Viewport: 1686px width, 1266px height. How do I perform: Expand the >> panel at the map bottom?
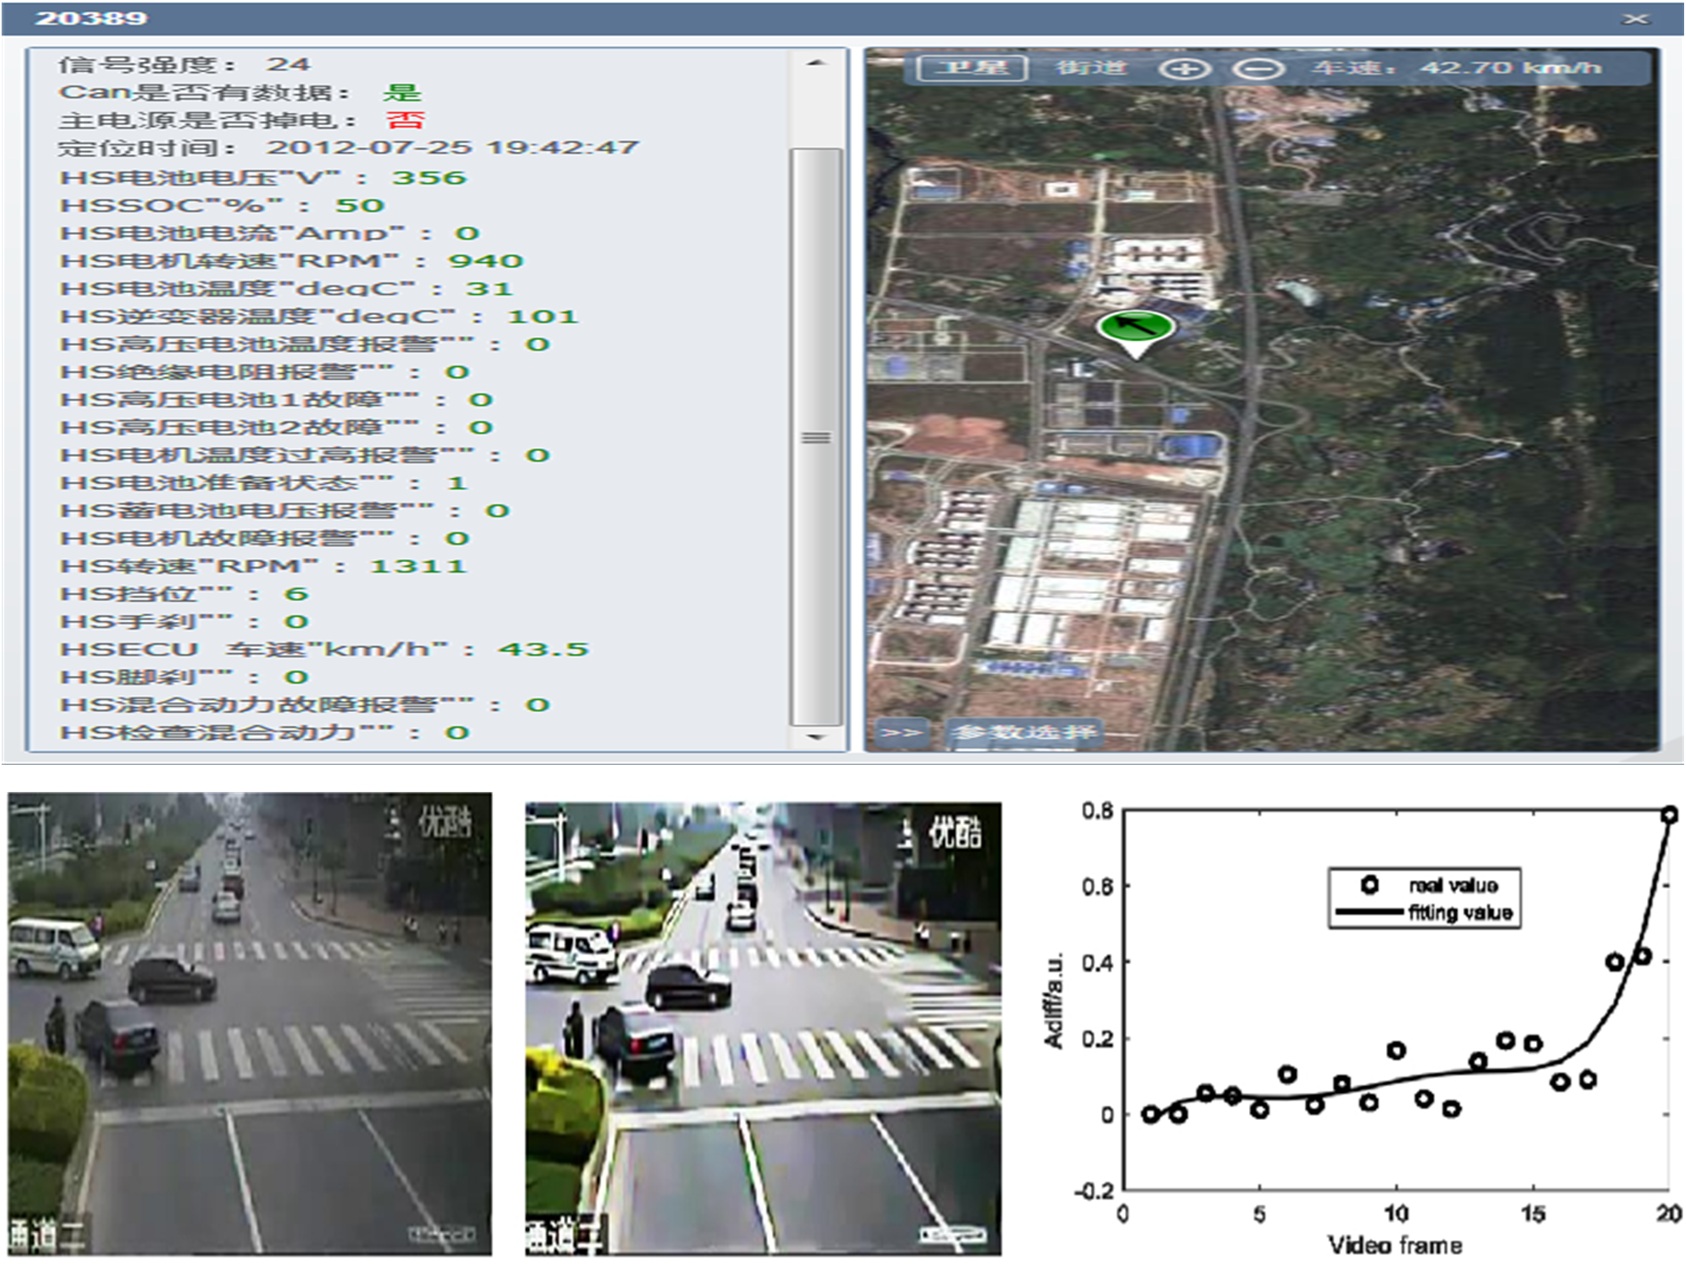[900, 733]
